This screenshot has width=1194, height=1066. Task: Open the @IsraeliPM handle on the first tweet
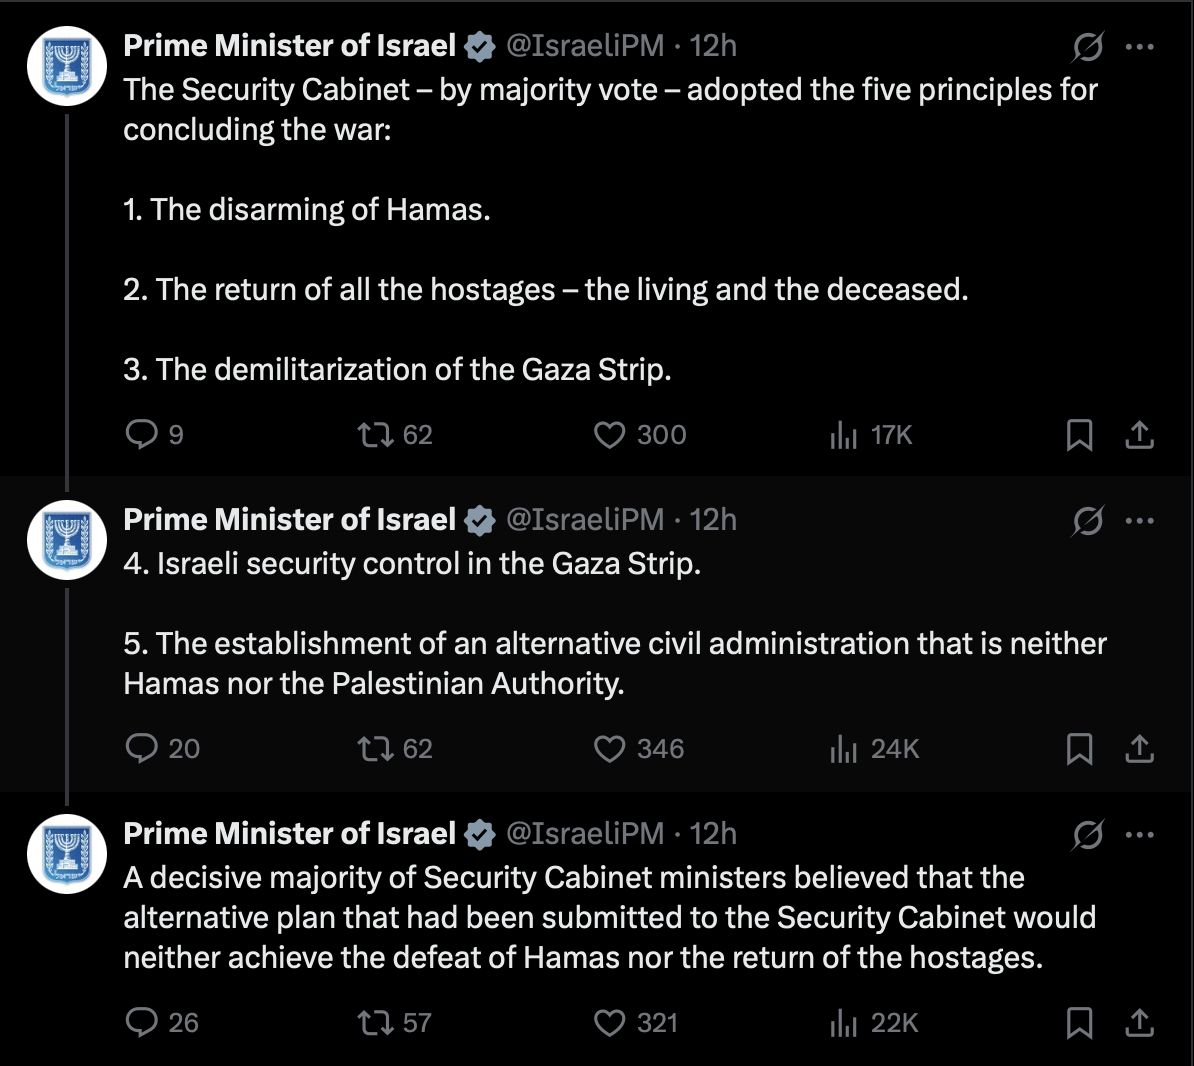click(585, 46)
